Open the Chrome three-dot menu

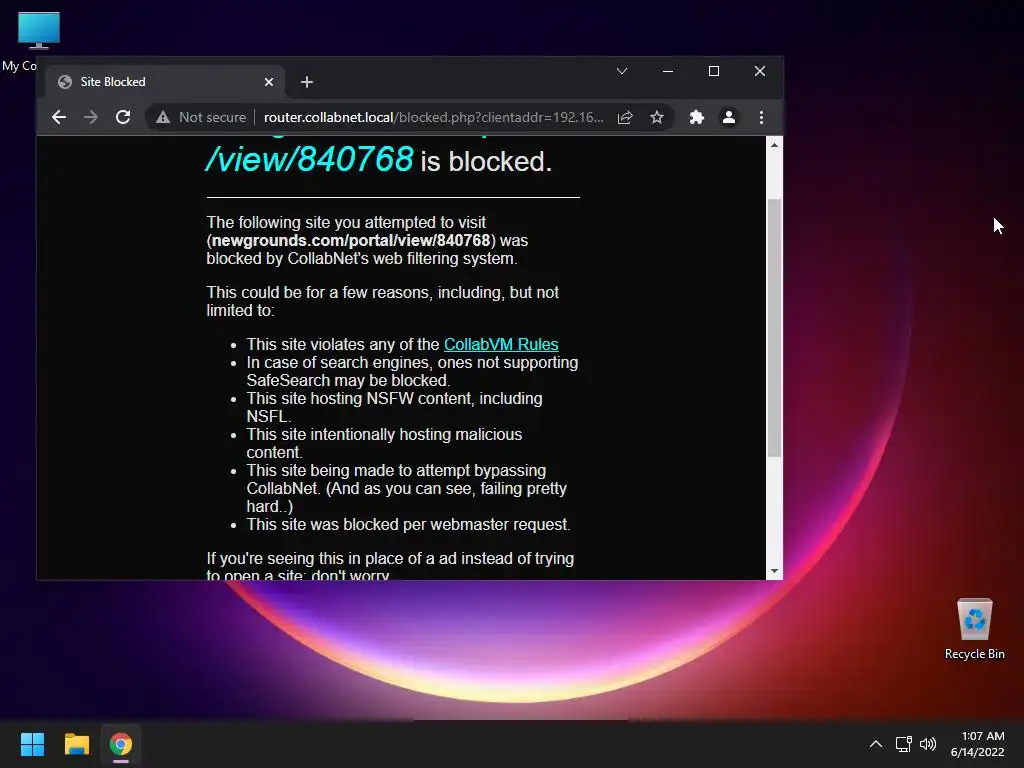tap(761, 118)
